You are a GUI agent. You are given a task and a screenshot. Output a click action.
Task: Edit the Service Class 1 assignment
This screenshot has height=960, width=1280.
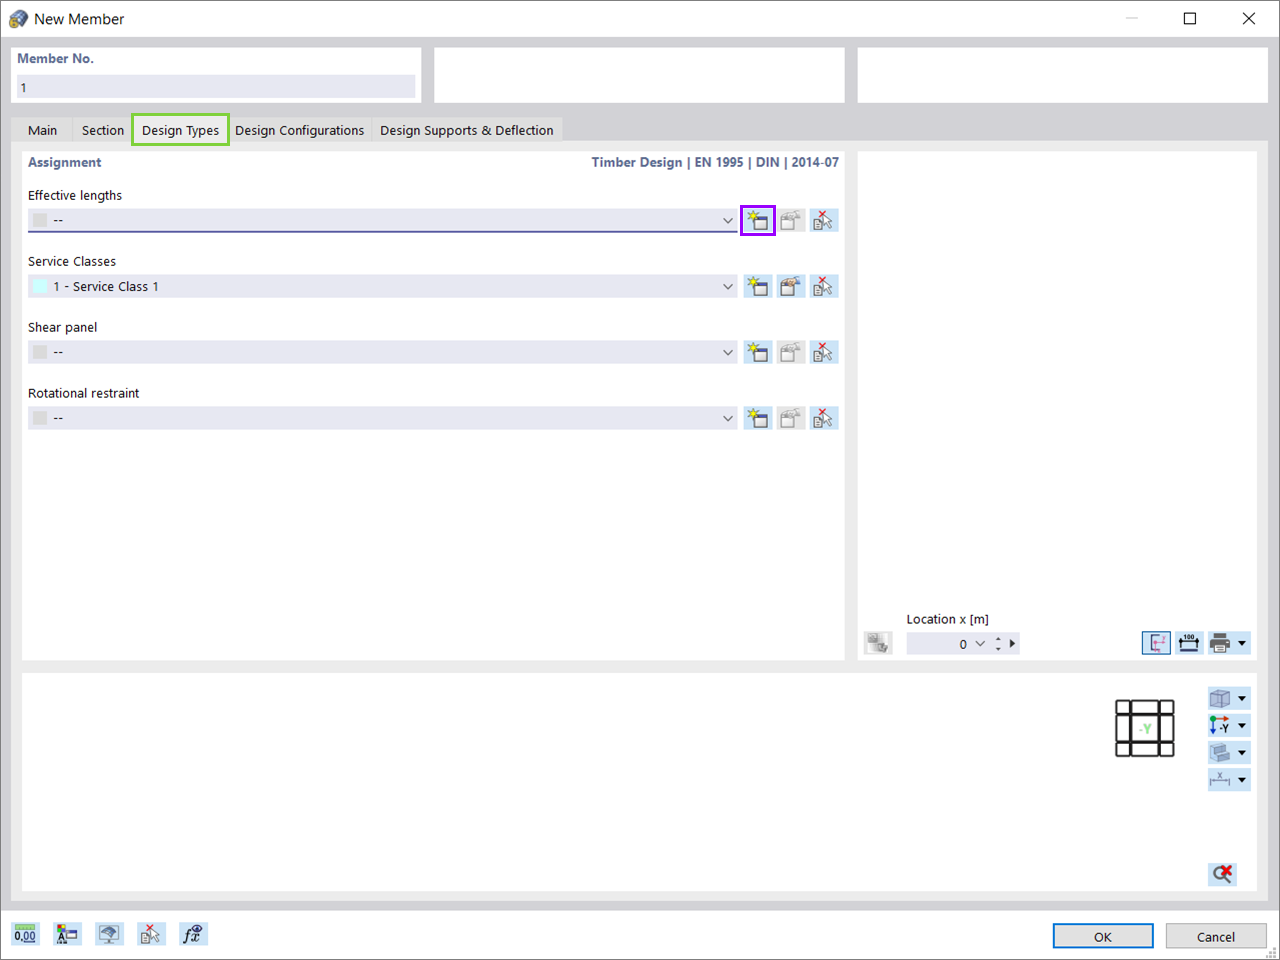790,286
